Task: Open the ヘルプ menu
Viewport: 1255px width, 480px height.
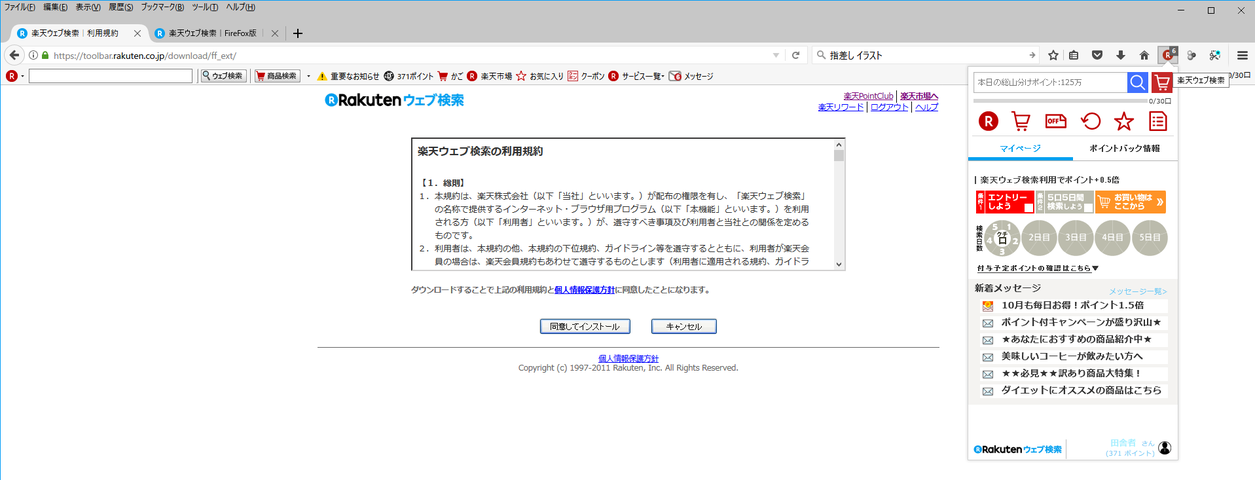Action: click(241, 7)
